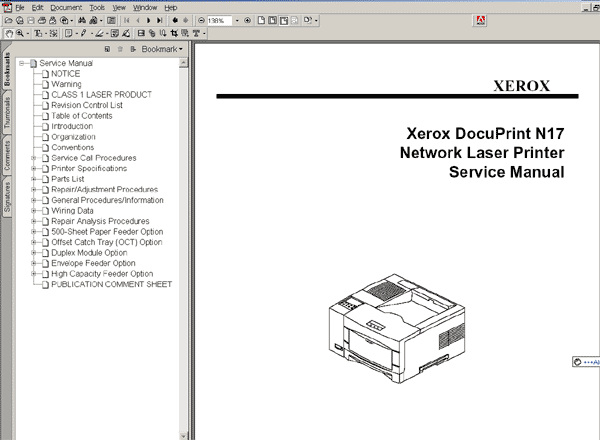Click the Open file folder icon
Screen dimensions: 600x440
pyautogui.click(x=8, y=20)
